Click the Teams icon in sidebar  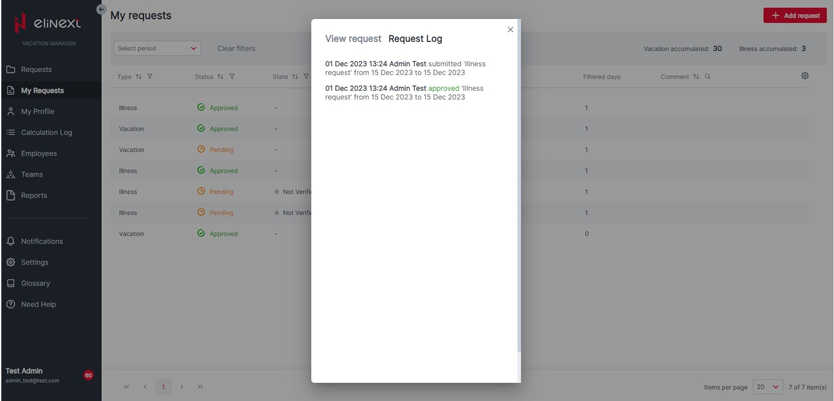coord(11,175)
